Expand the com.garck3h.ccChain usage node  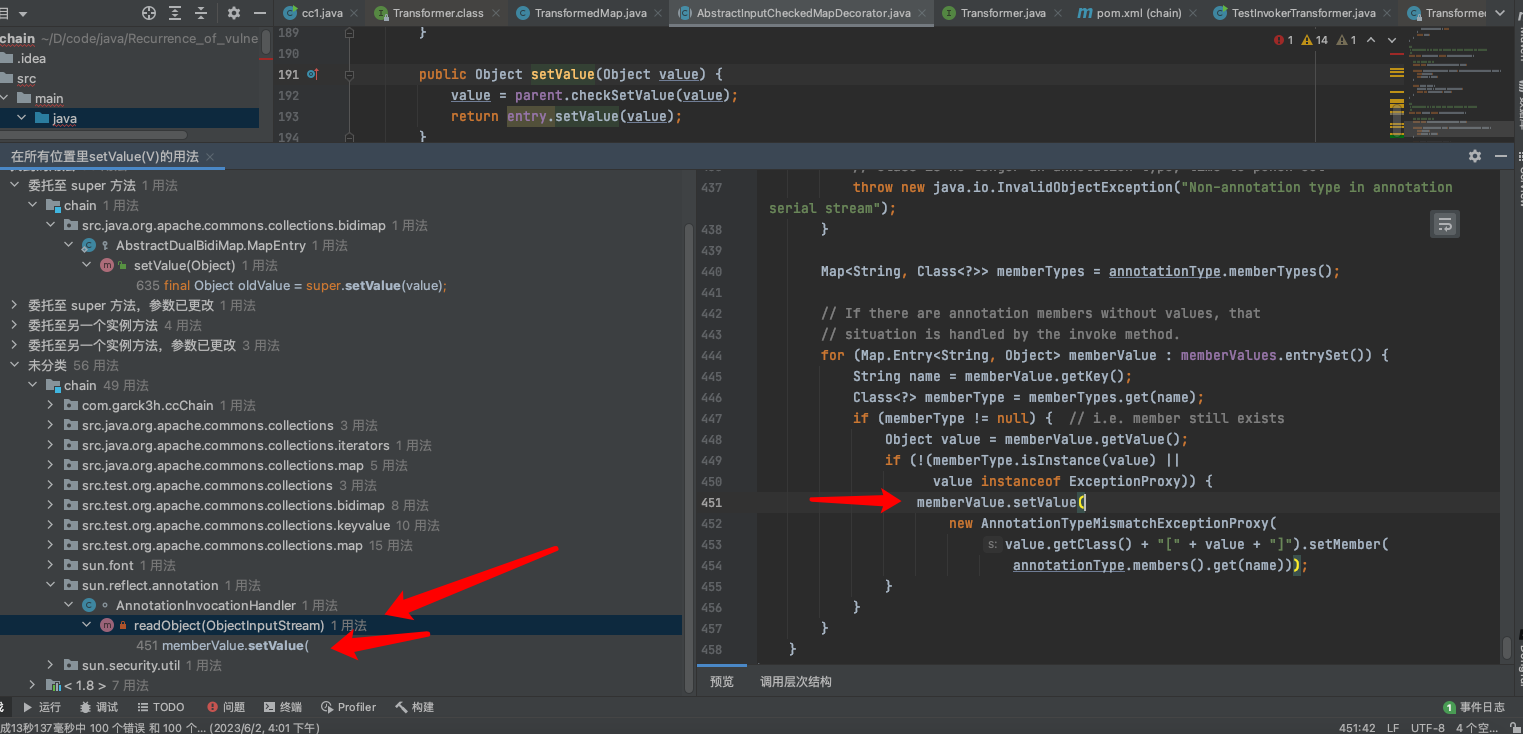tap(50, 405)
